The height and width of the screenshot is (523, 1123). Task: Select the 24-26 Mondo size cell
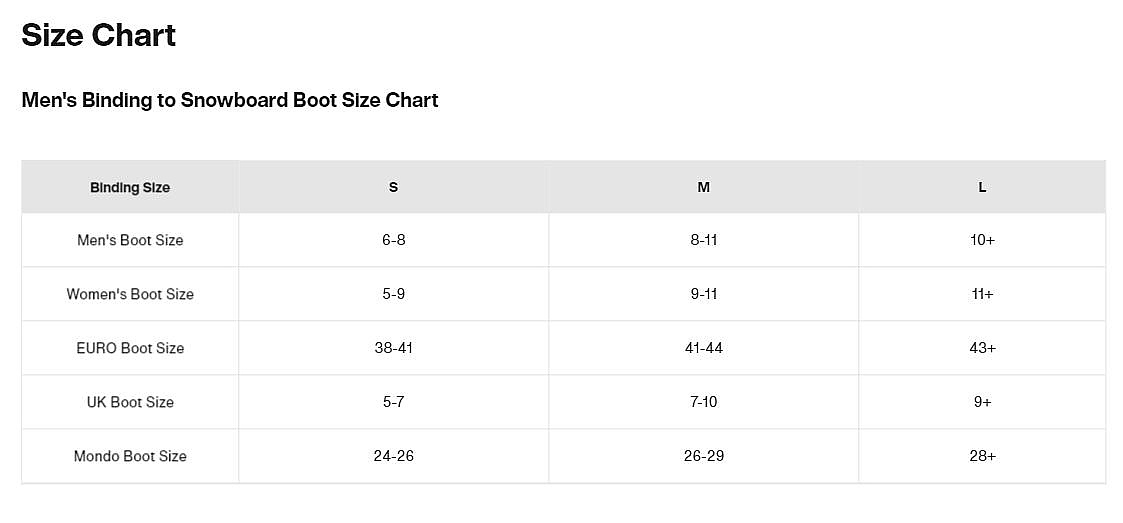pos(393,456)
